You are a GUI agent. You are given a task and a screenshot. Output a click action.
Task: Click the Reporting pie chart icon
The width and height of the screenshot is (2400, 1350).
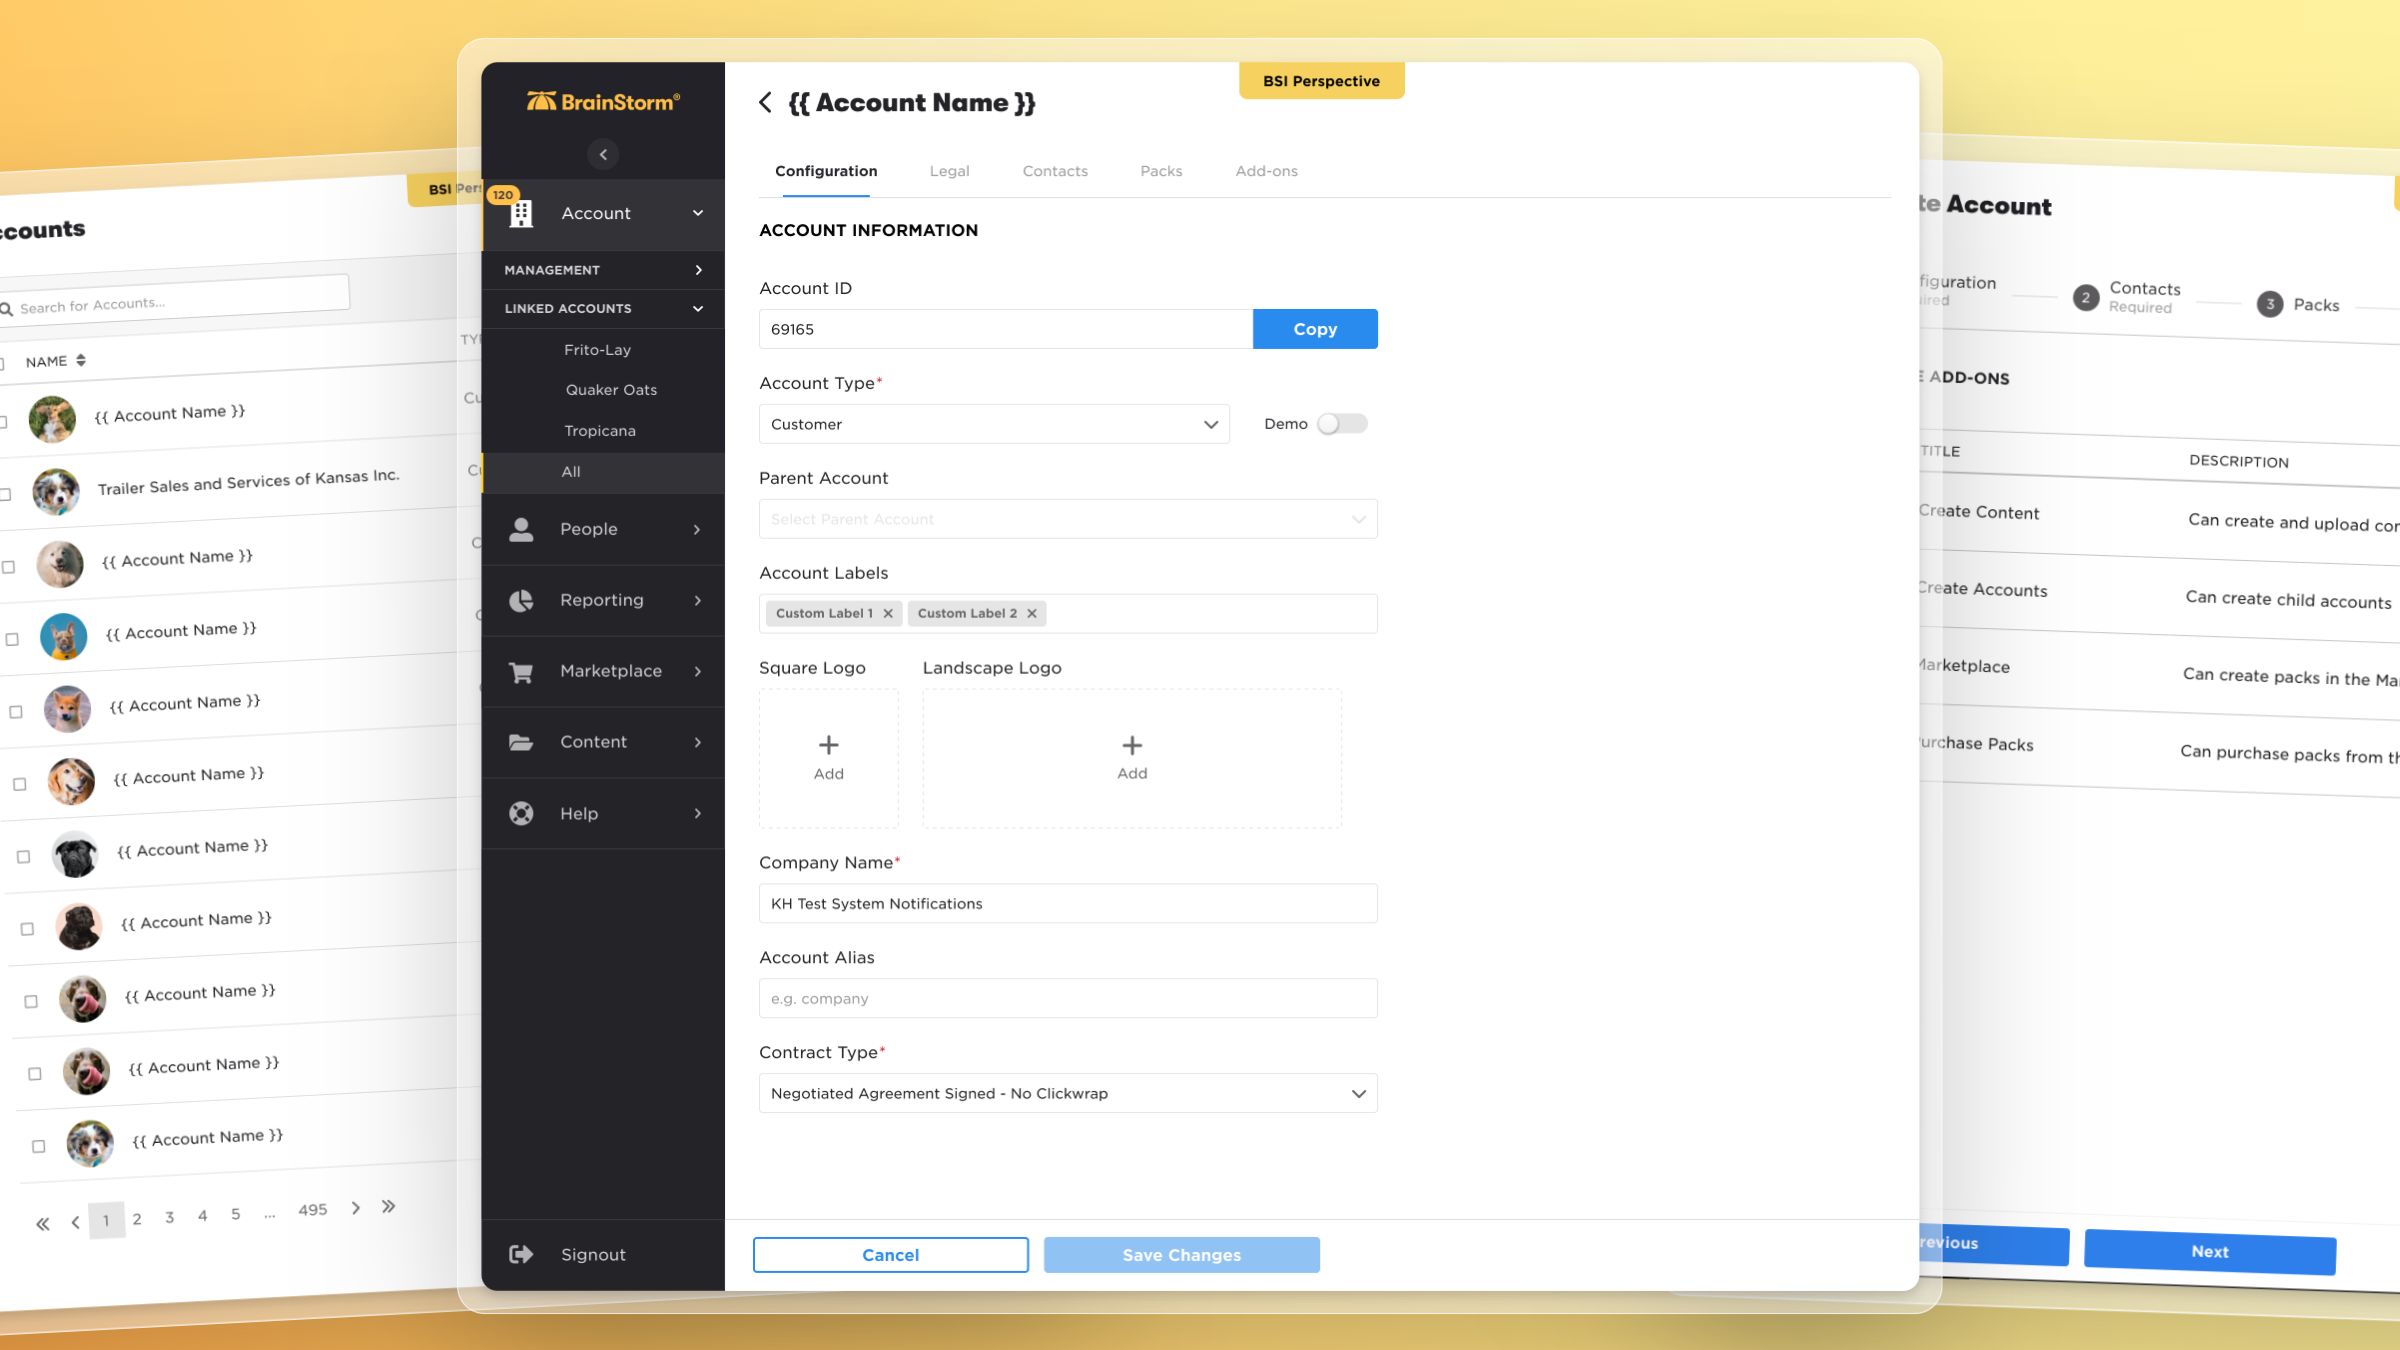pyautogui.click(x=521, y=600)
